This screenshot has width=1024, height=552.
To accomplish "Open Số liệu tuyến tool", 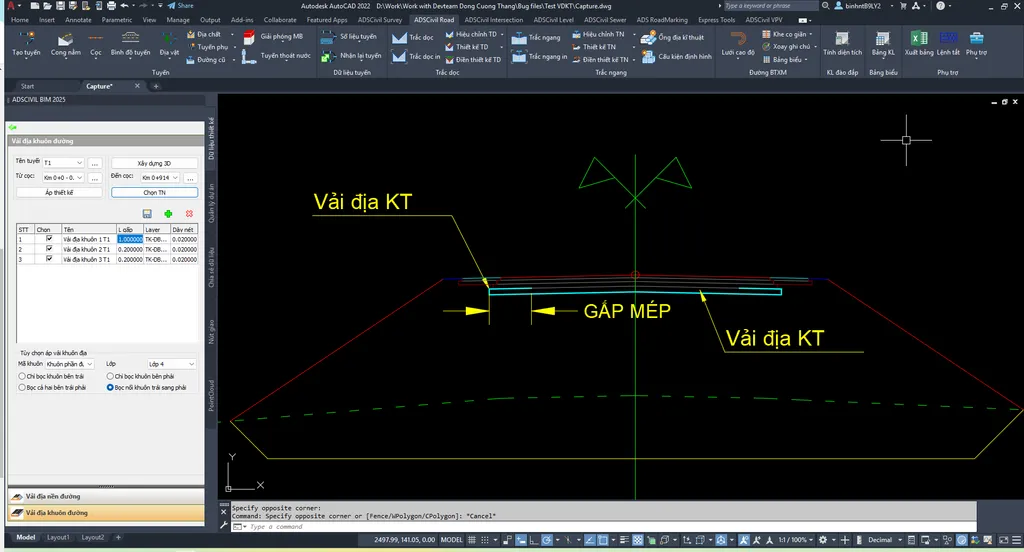I will (x=349, y=37).
